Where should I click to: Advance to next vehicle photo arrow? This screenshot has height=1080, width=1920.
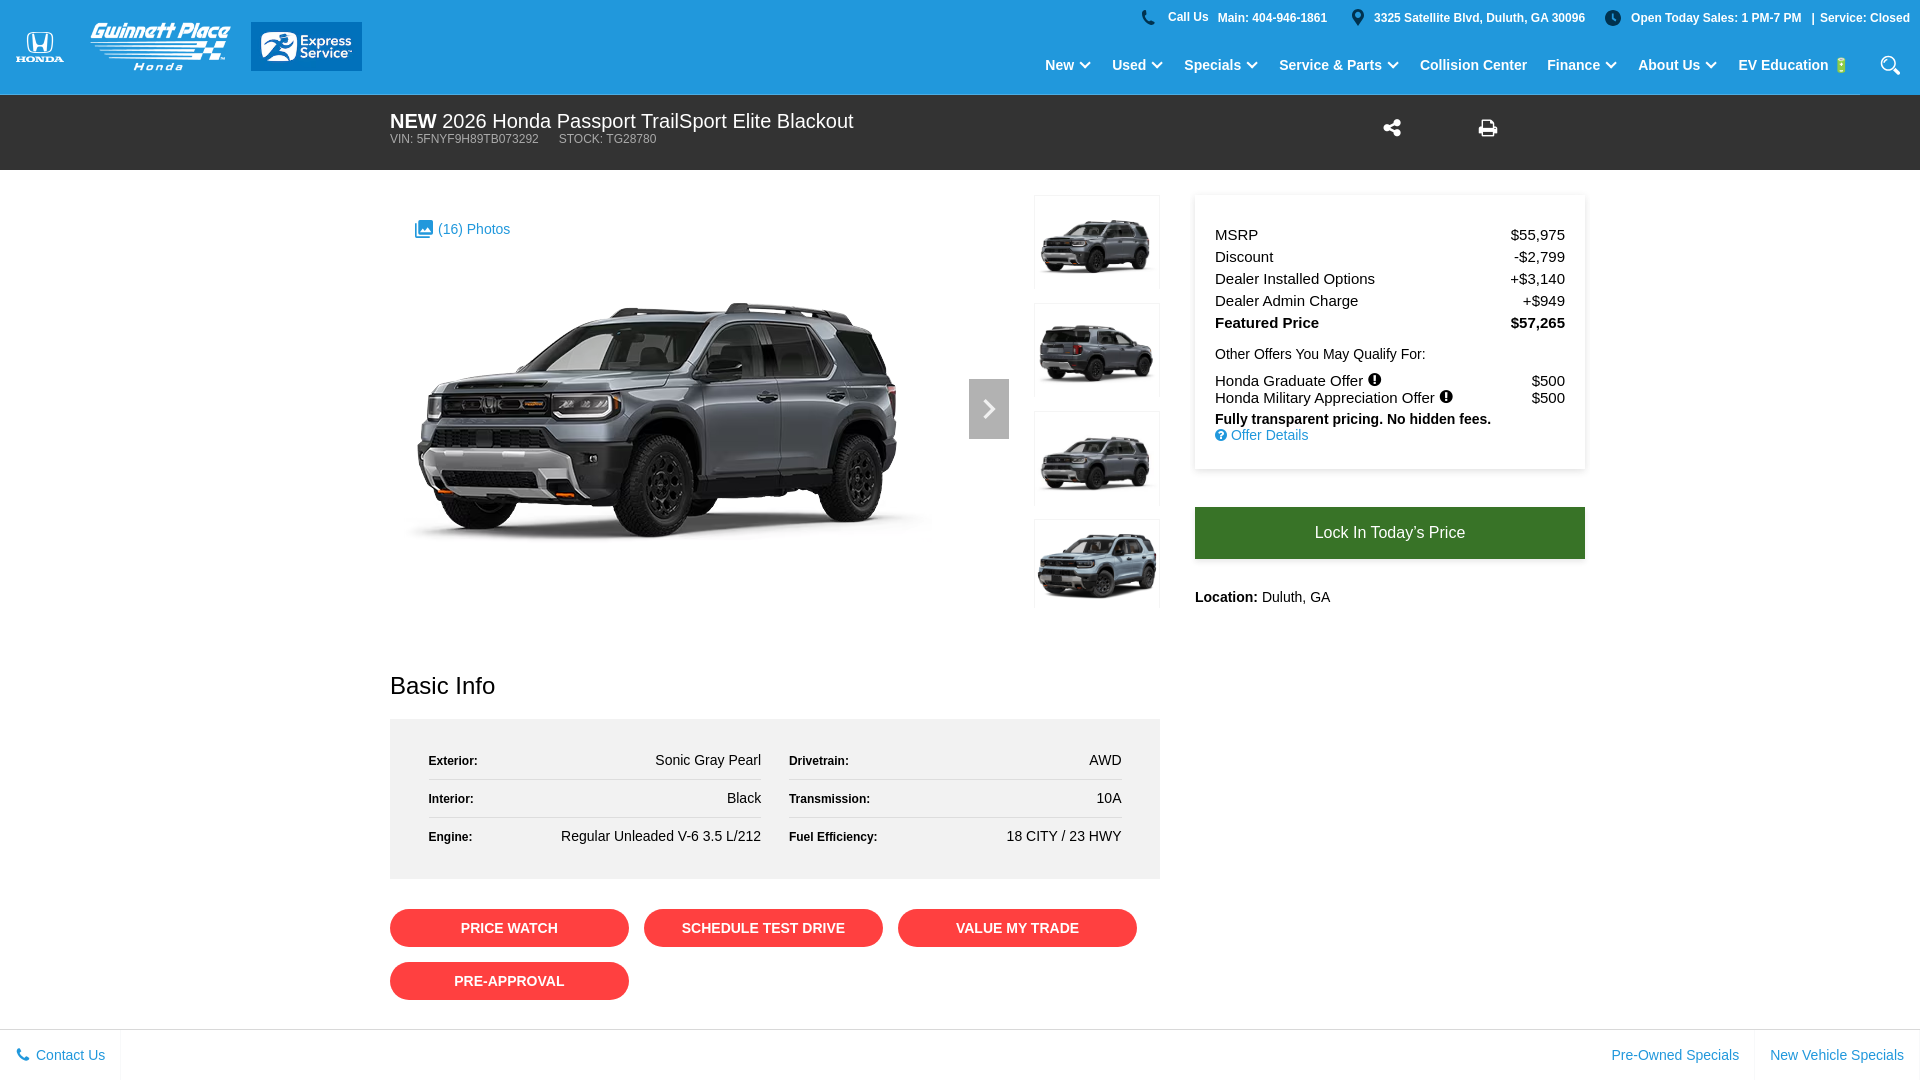coord(989,409)
